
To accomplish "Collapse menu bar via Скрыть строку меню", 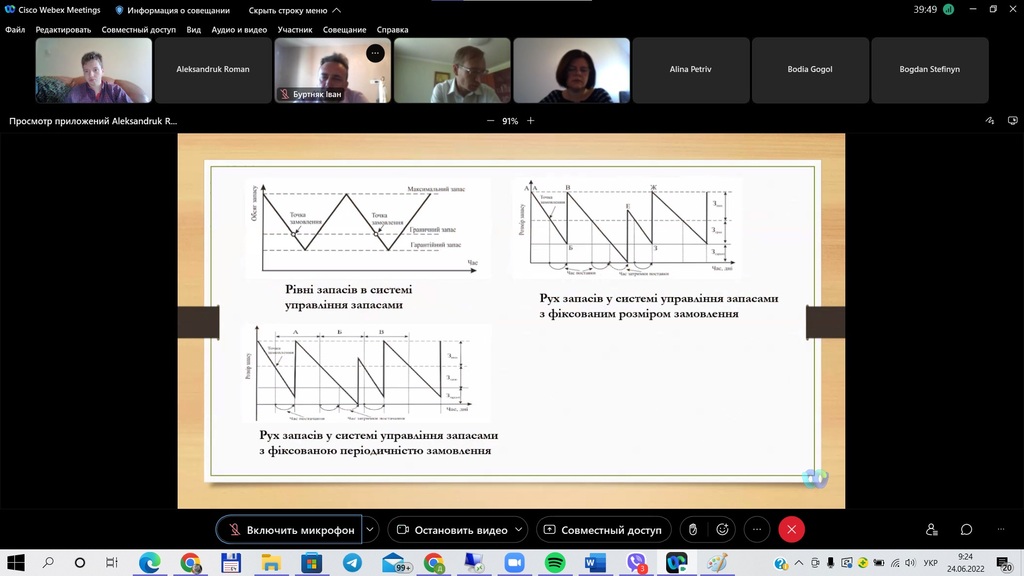I will click(293, 10).
